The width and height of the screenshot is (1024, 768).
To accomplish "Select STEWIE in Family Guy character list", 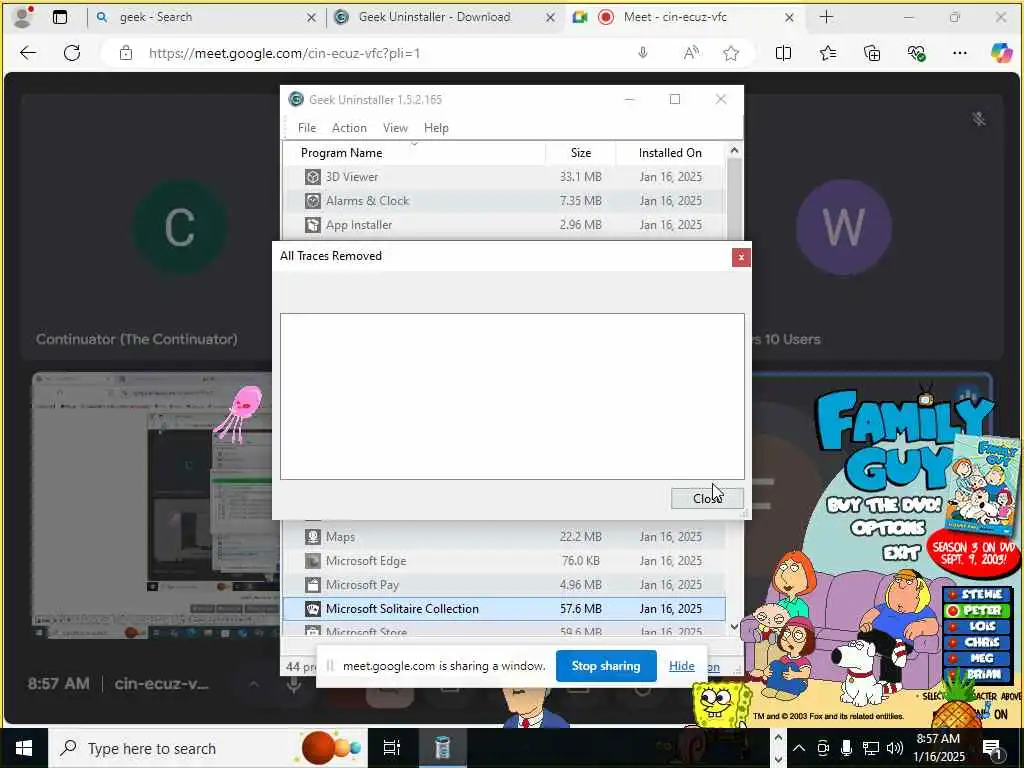I will (976, 594).
